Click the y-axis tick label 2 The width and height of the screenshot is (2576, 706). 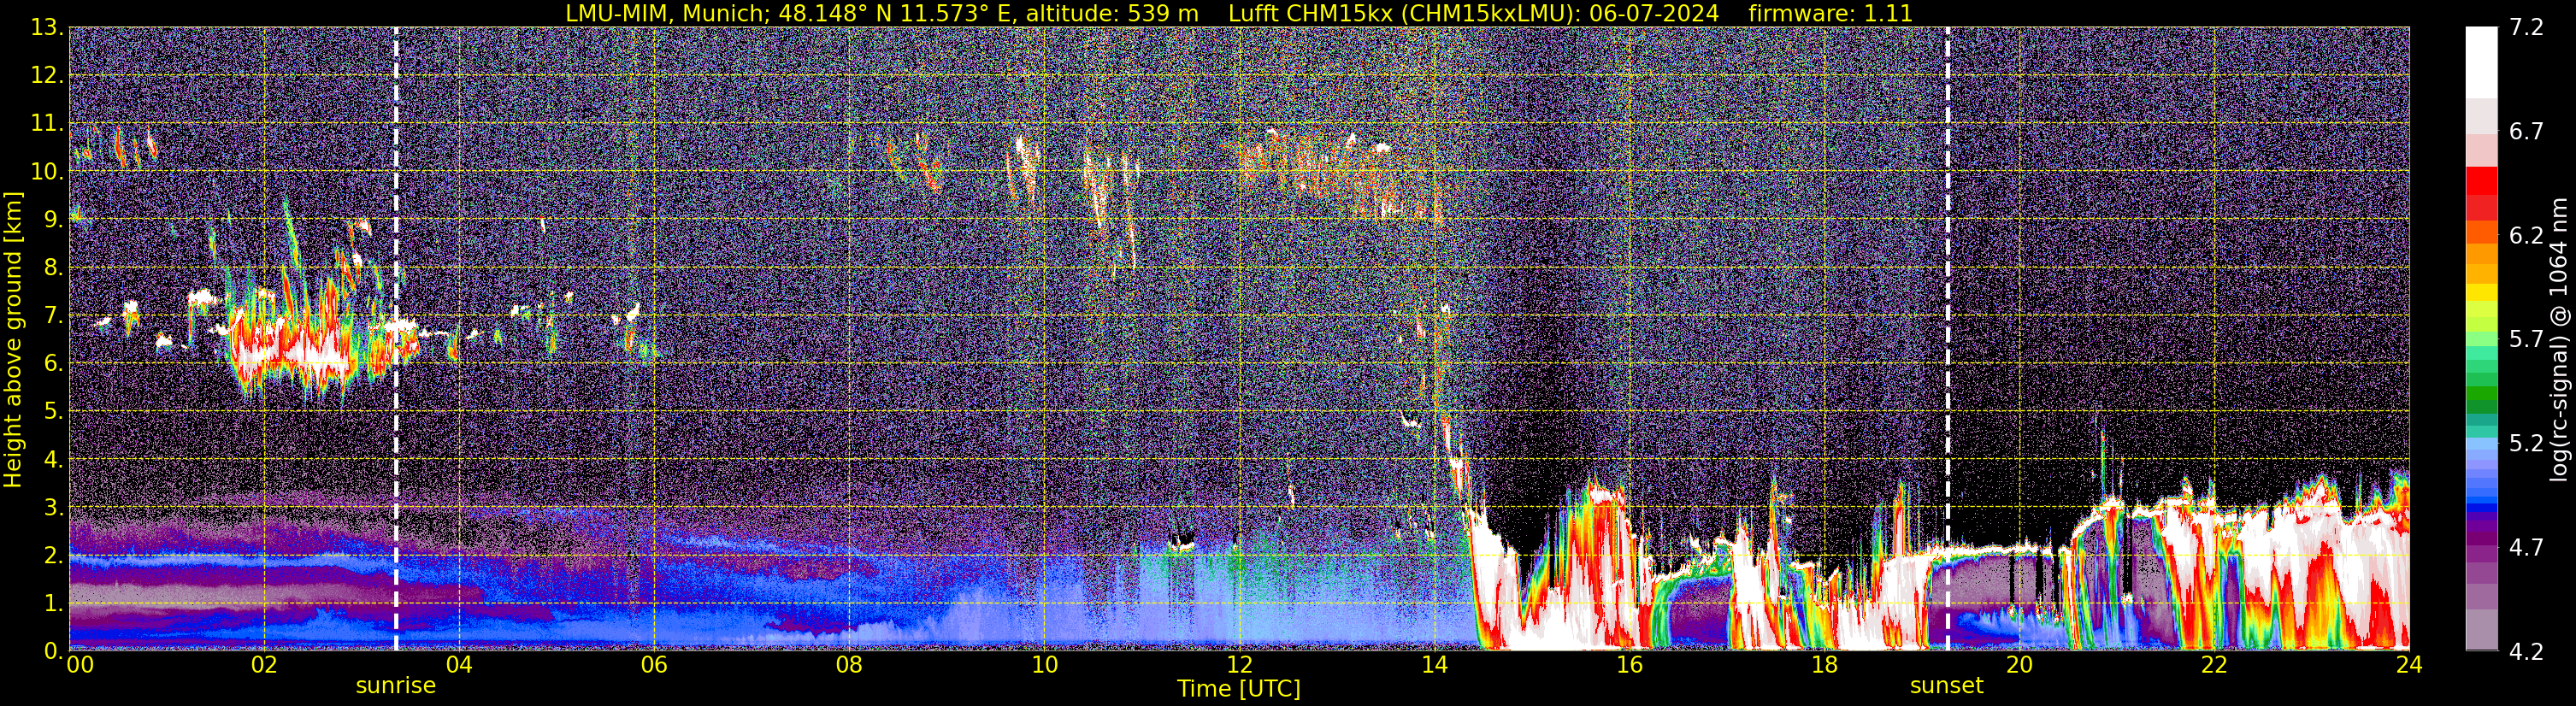(x=54, y=556)
